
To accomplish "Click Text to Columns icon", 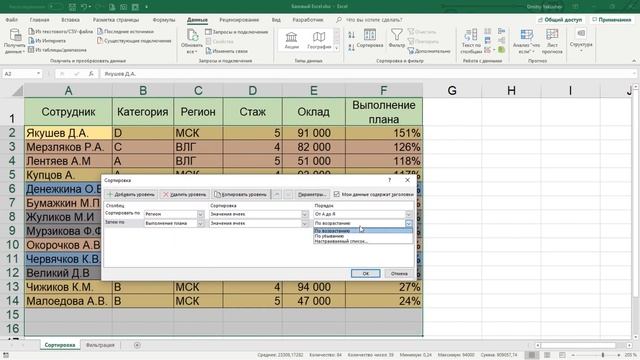I will pyautogui.click(x=471, y=35).
